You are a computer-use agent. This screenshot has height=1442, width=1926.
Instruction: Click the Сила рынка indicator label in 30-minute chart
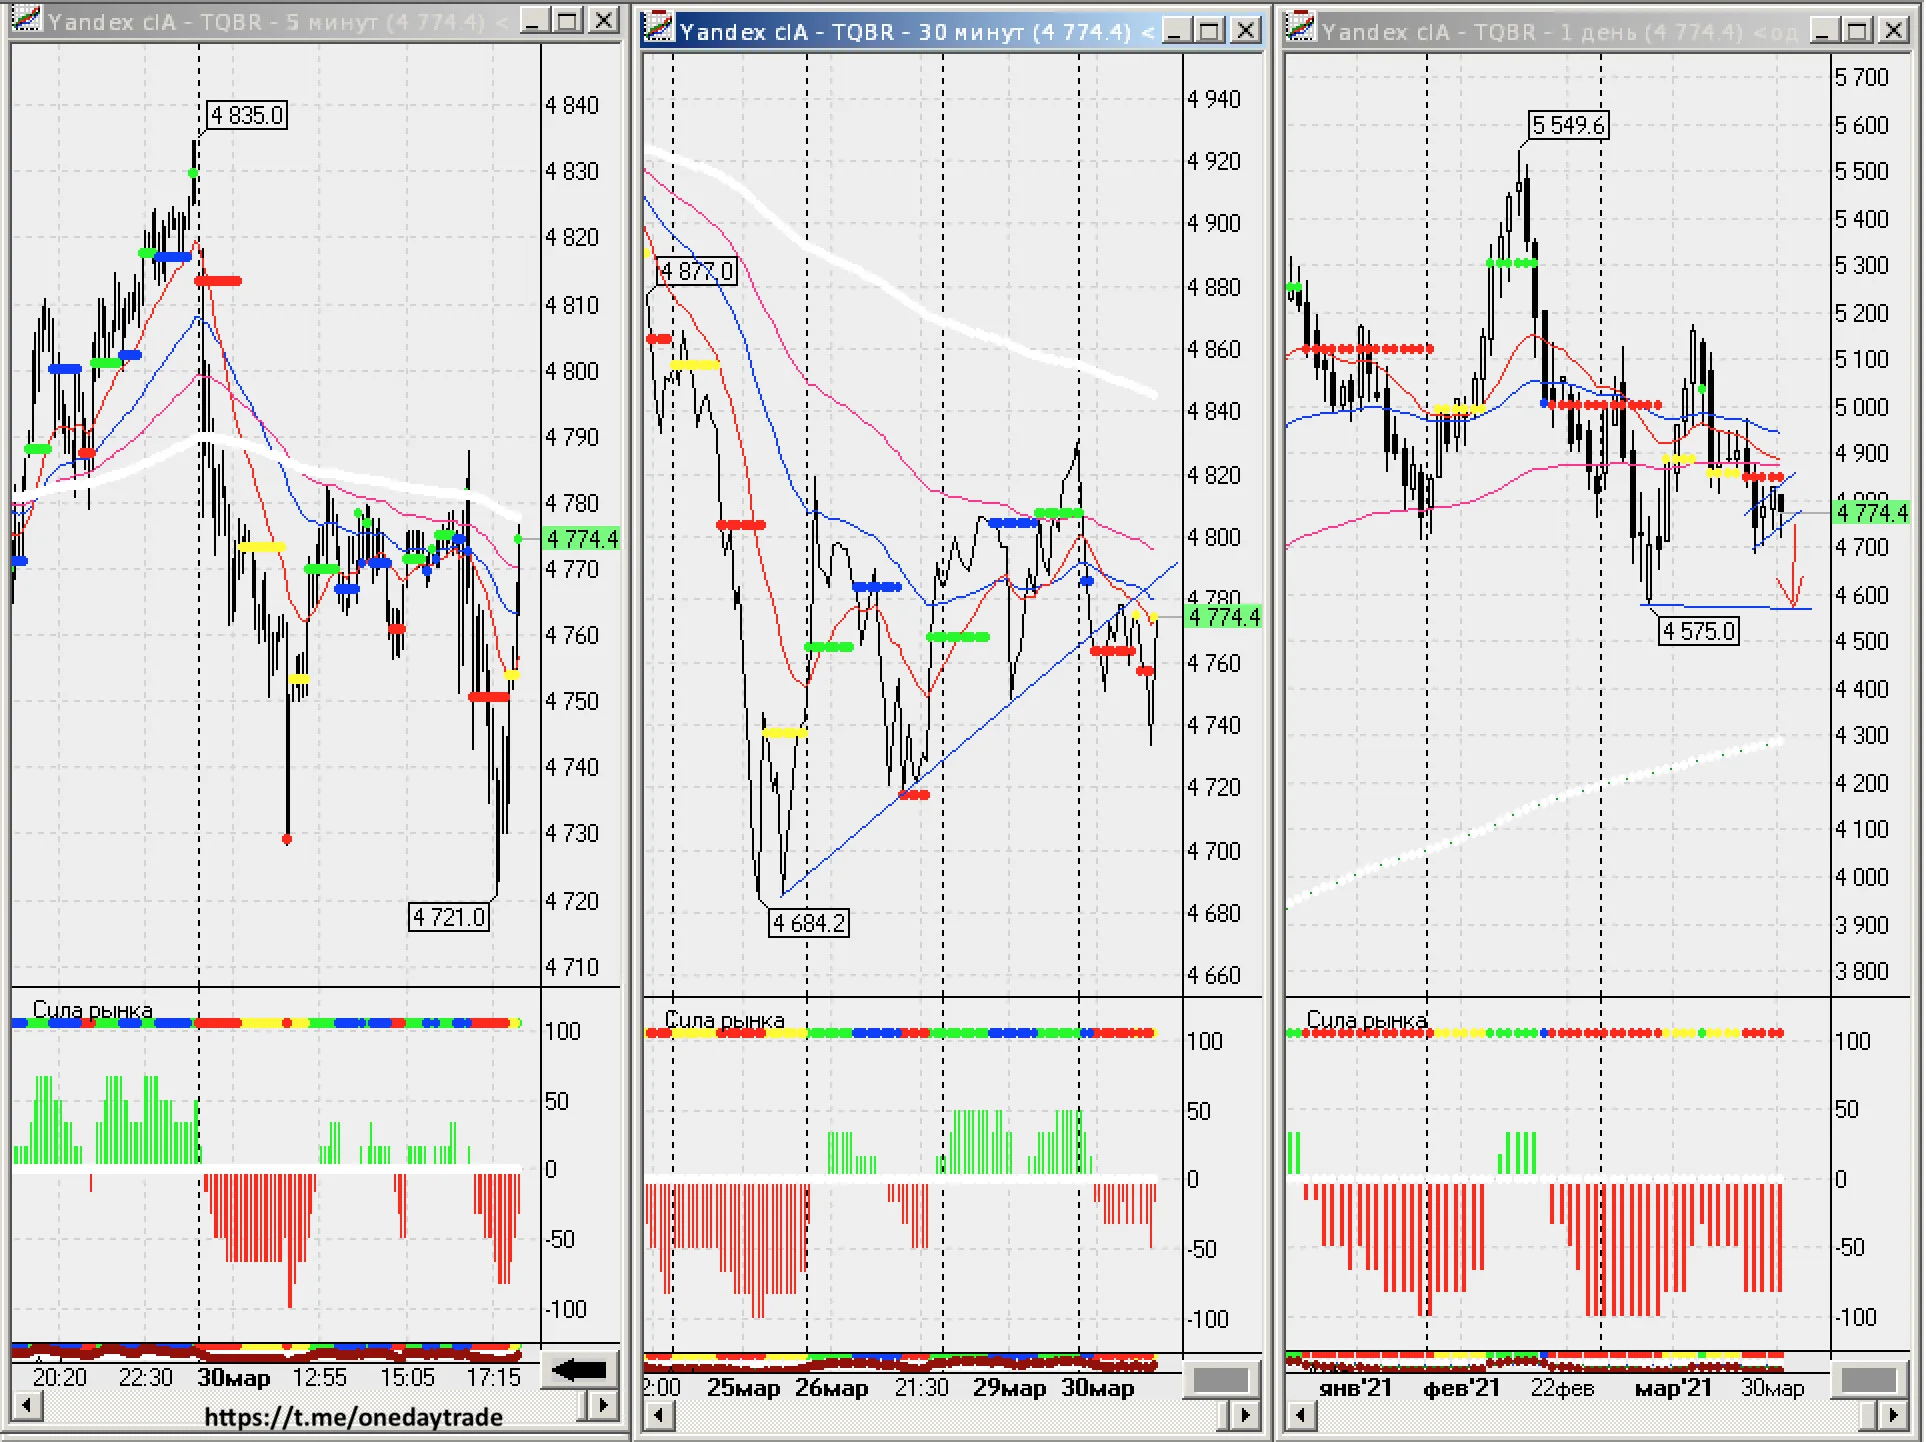724,1020
